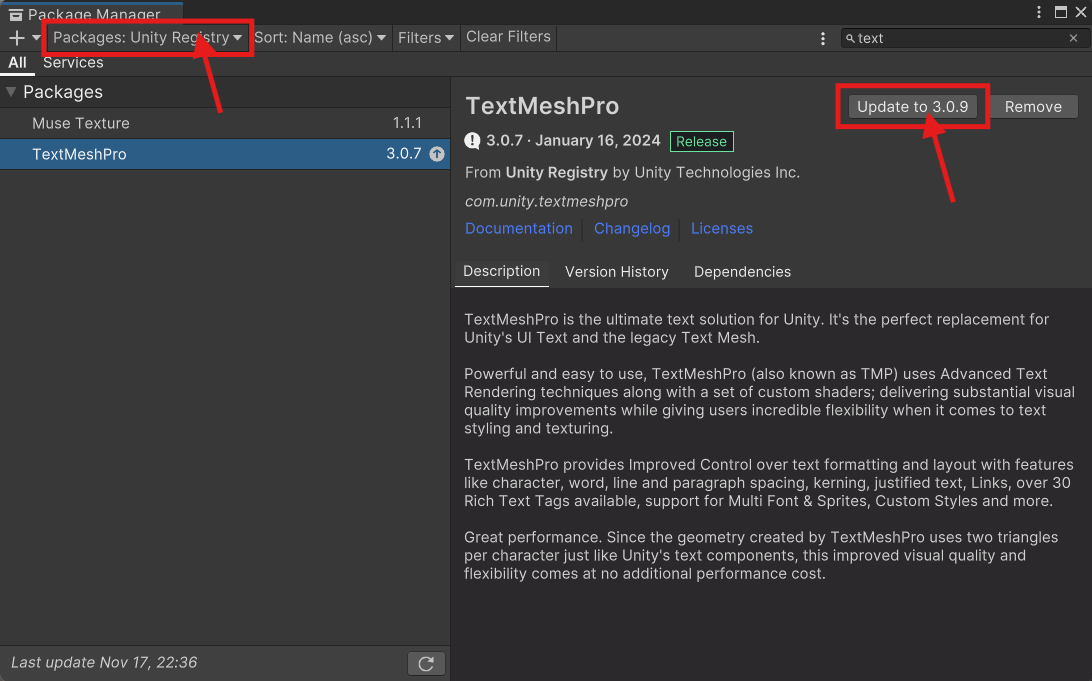Click the update available arrow icon on TextMeshPro
This screenshot has height=681, width=1092.
coord(437,154)
